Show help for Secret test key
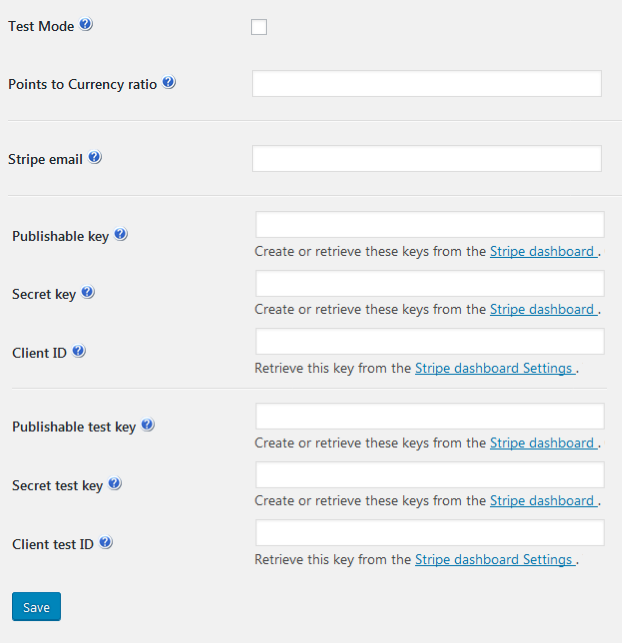This screenshot has width=622, height=643. click(115, 483)
